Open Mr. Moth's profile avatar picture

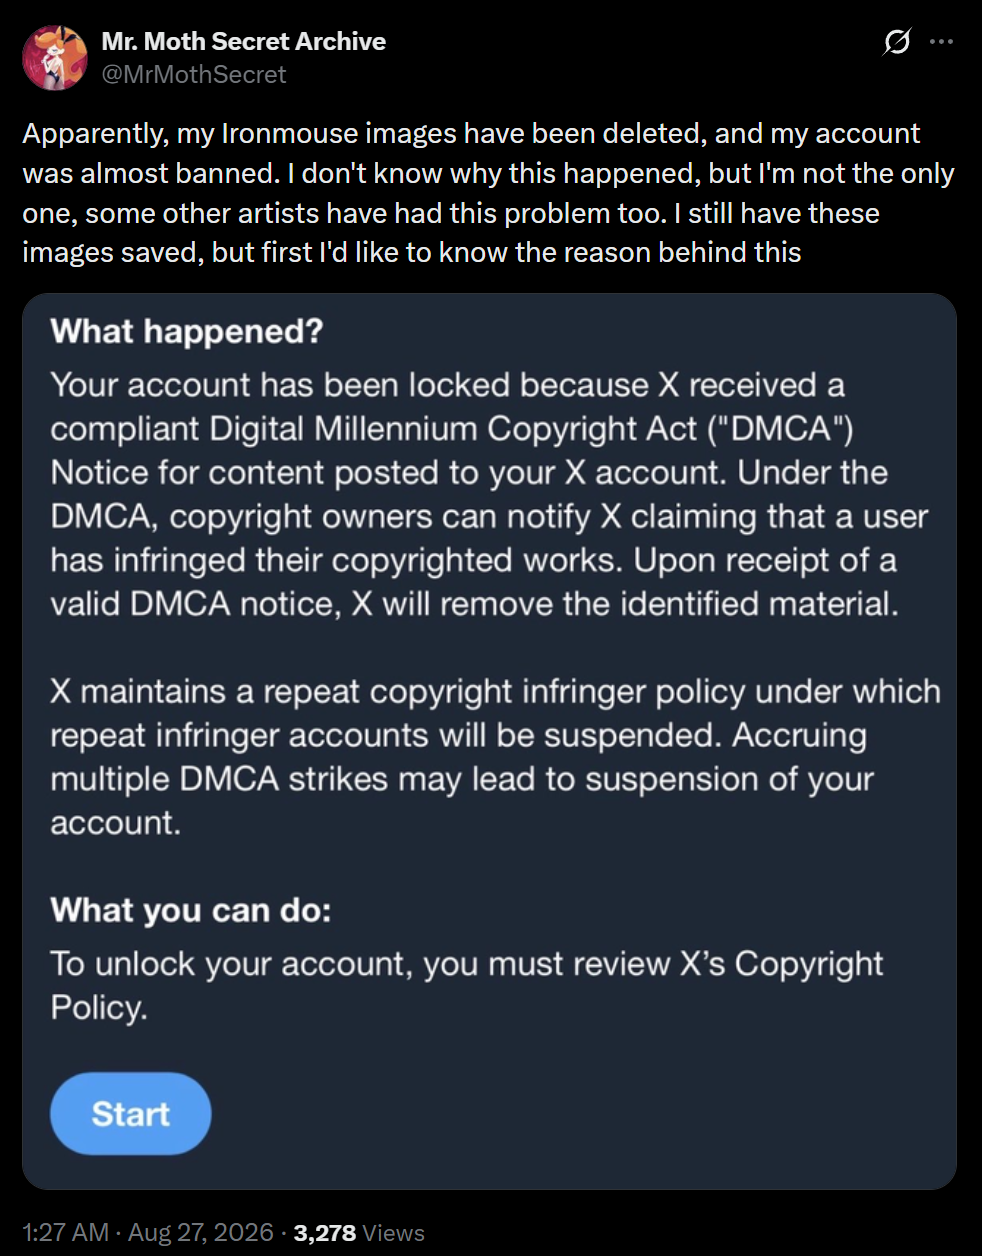tap(55, 58)
